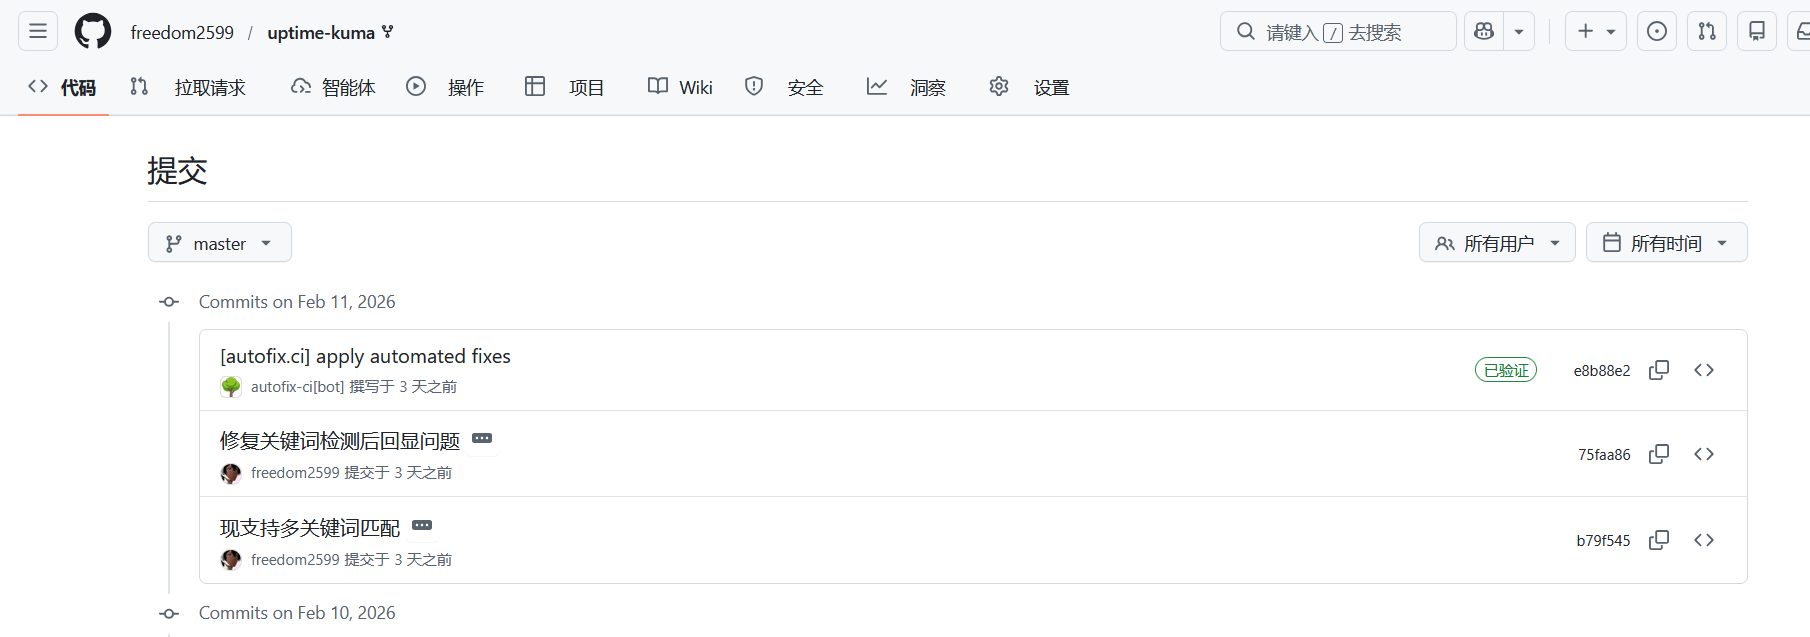Select the 操作 tab
This screenshot has width=1810, height=637.
(445, 87)
